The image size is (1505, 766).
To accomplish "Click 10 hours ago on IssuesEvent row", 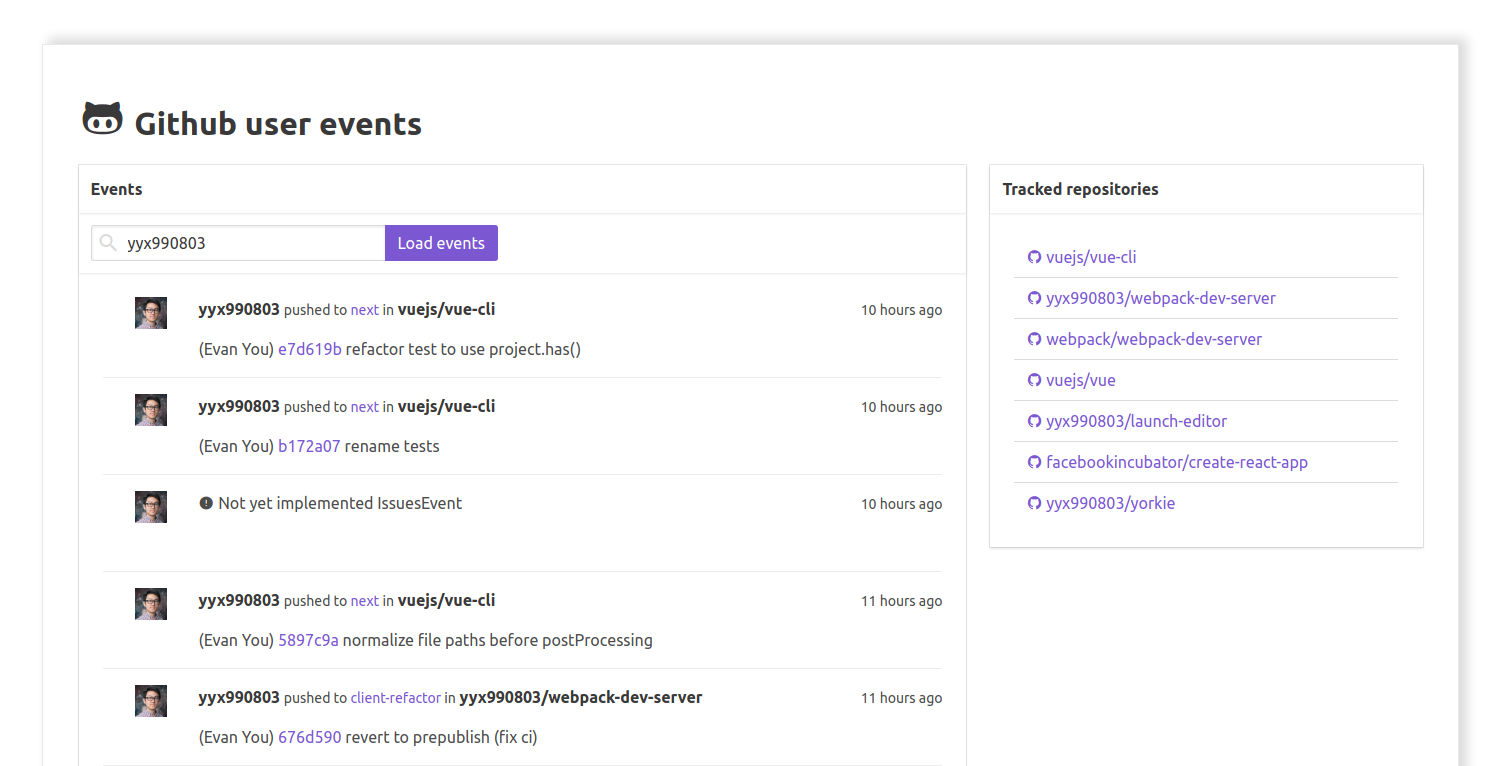I will pyautogui.click(x=901, y=504).
